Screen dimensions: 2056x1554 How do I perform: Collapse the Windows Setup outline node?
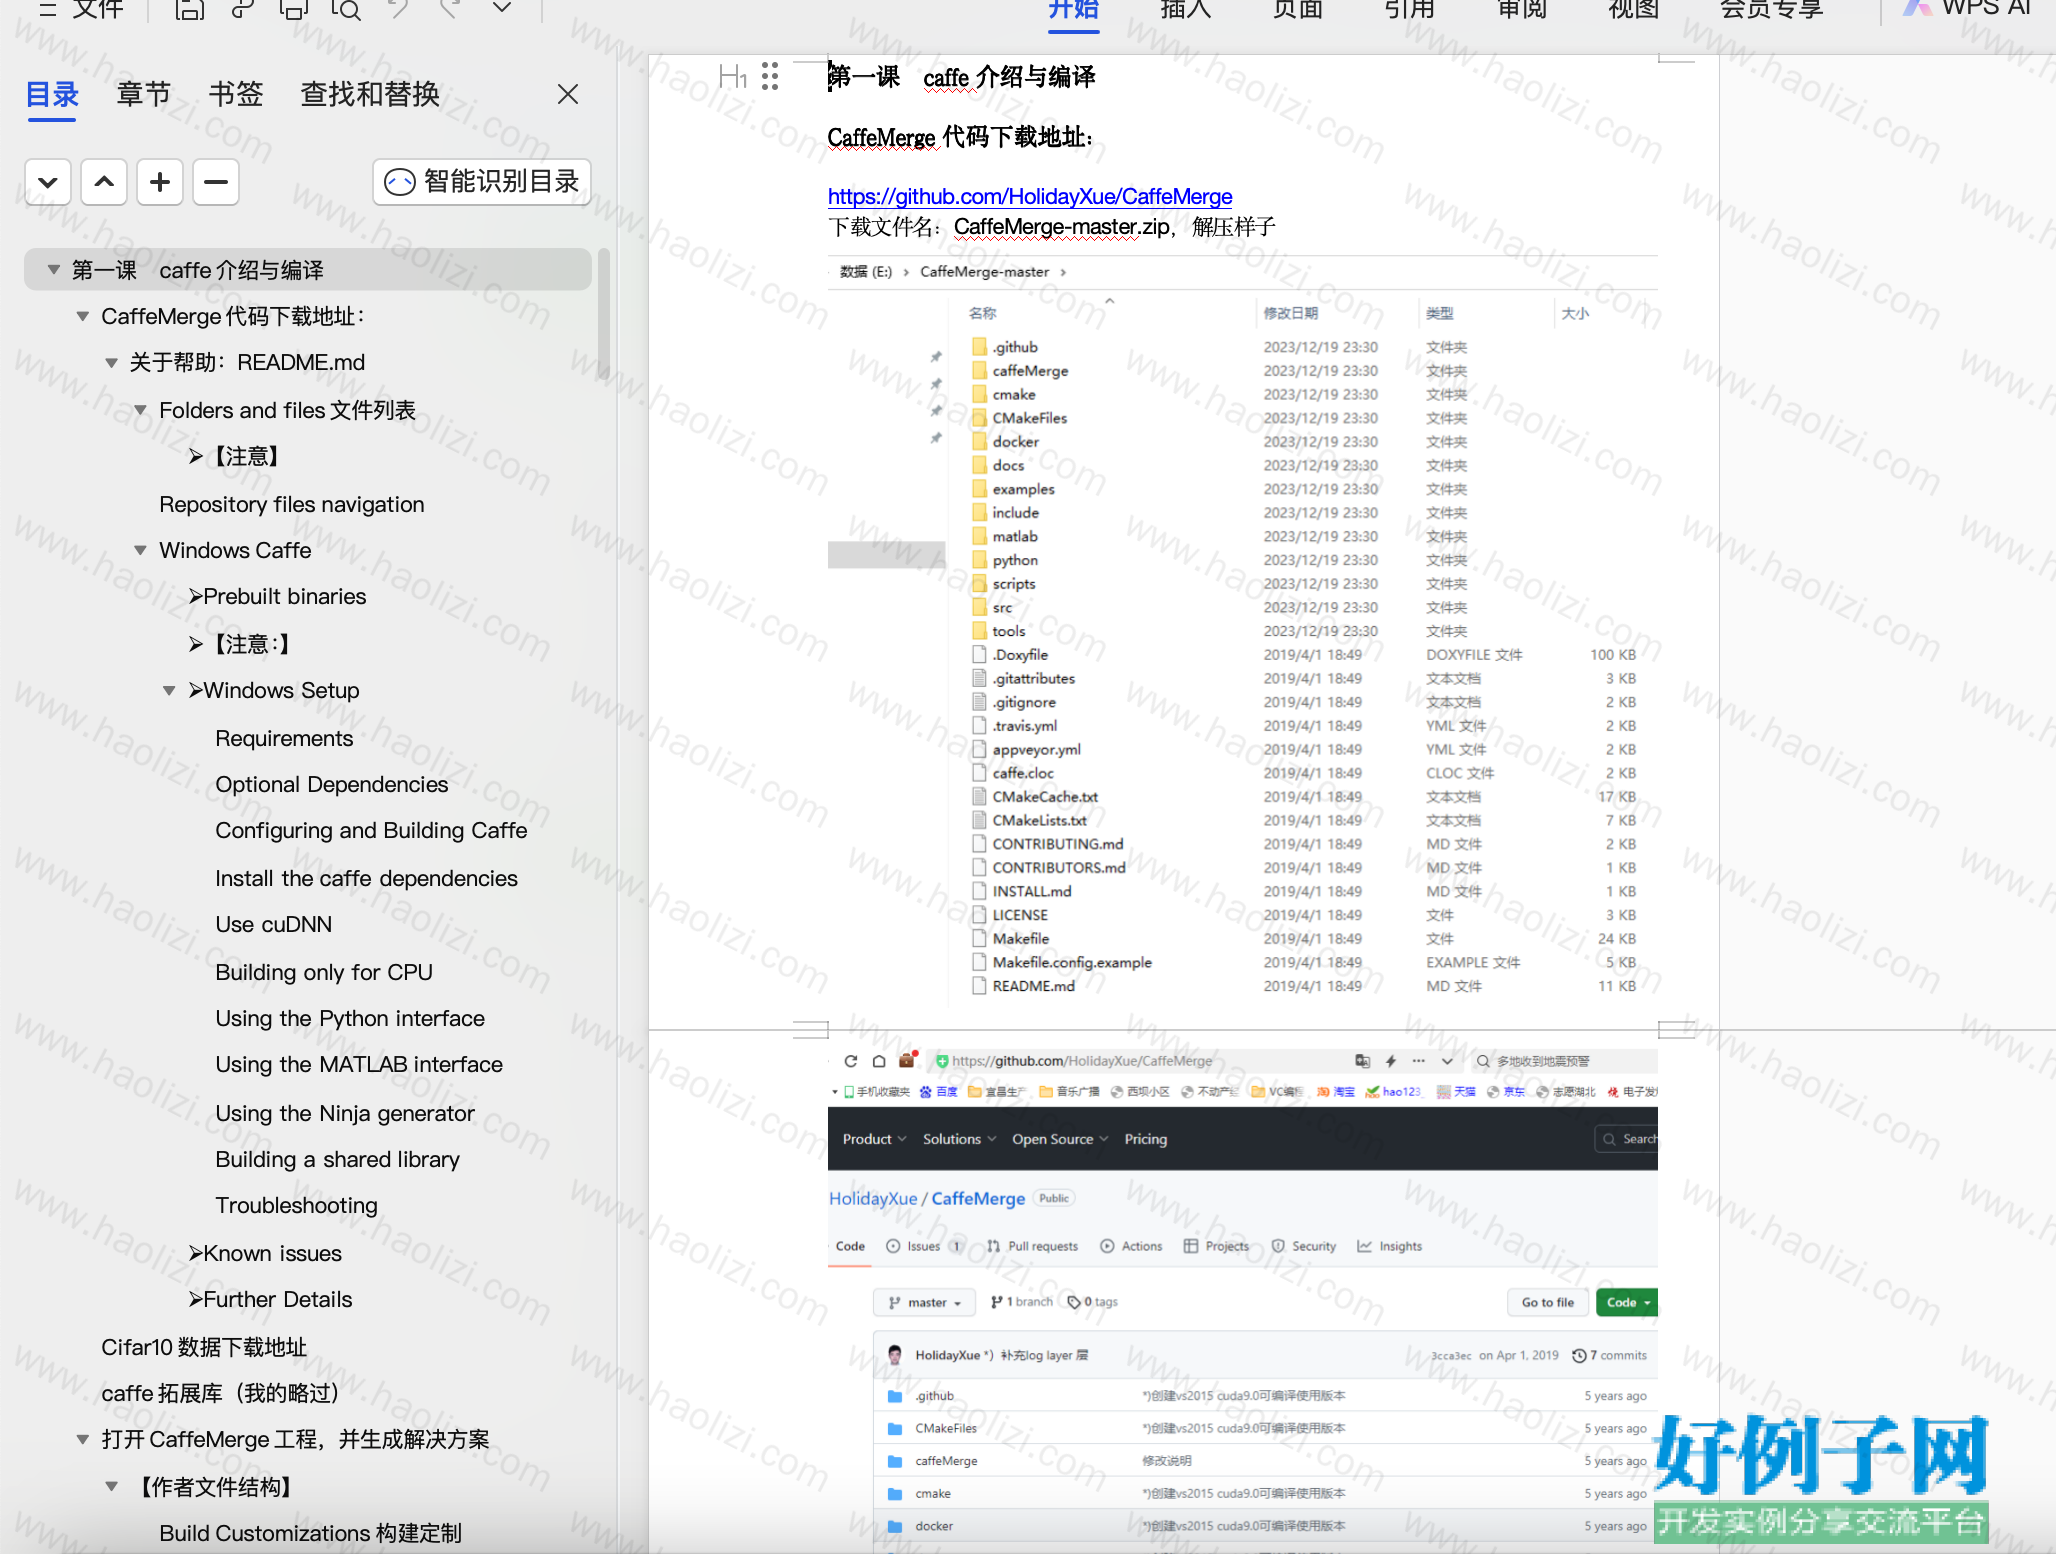(x=169, y=691)
